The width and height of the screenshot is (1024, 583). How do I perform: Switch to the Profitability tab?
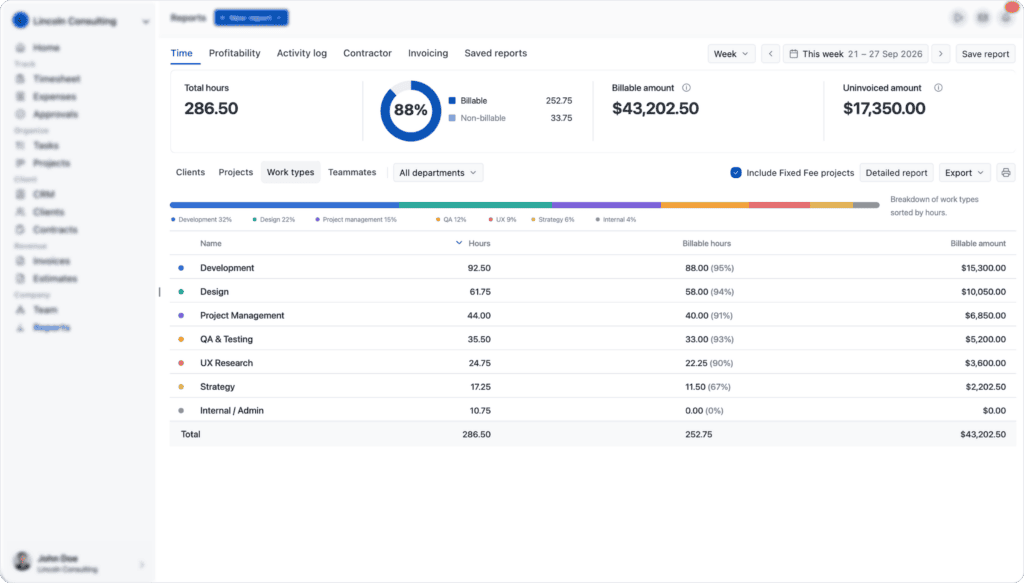click(x=234, y=53)
